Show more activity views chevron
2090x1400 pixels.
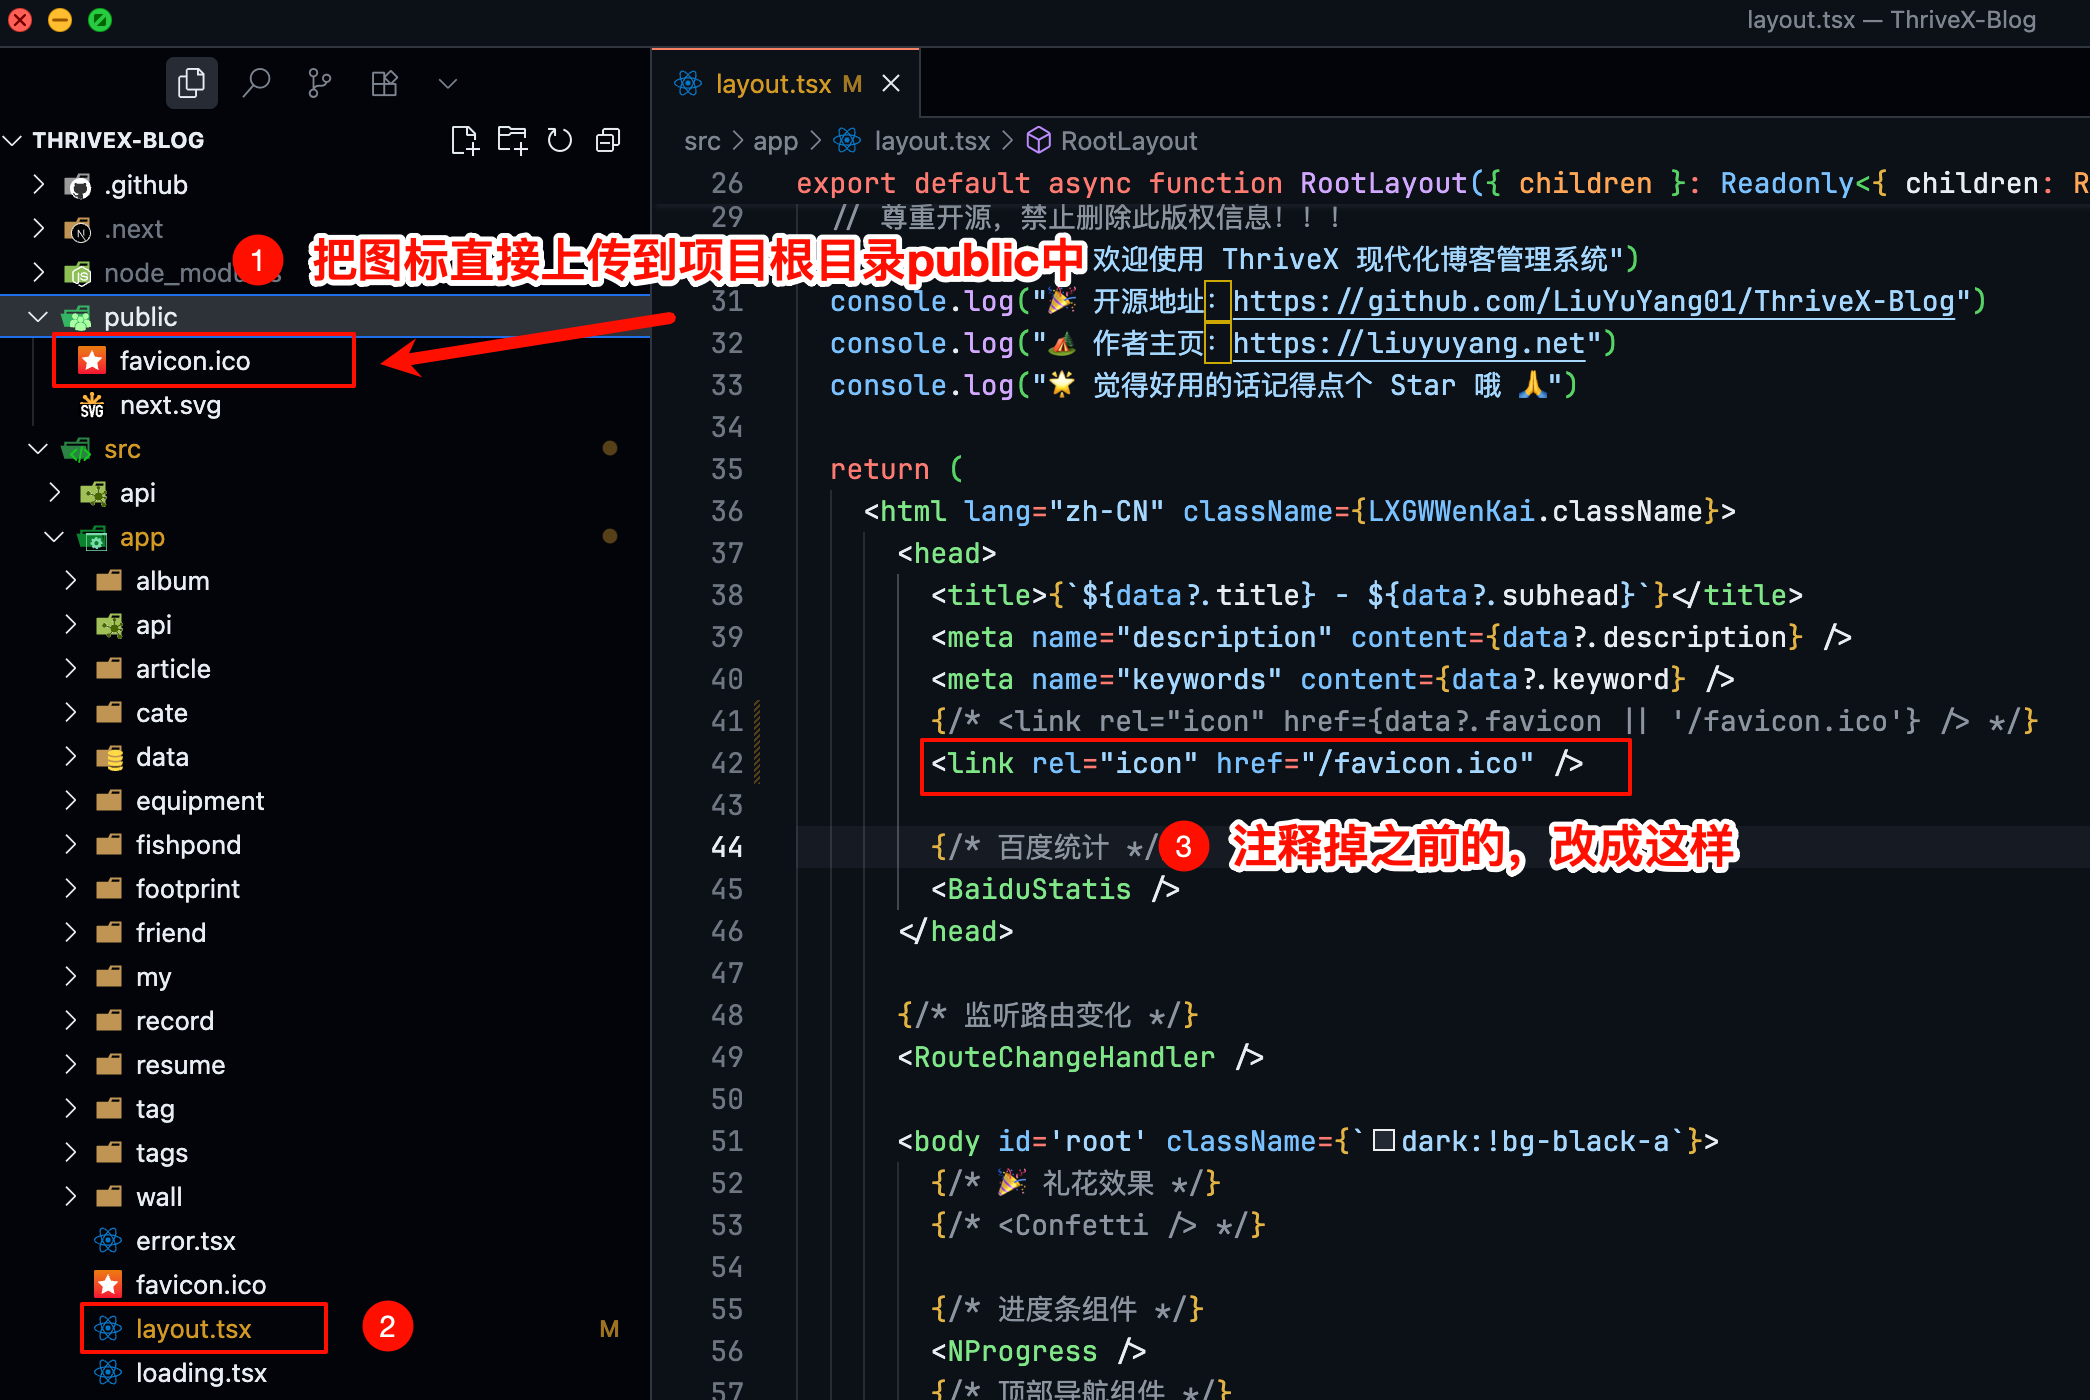[x=448, y=84]
